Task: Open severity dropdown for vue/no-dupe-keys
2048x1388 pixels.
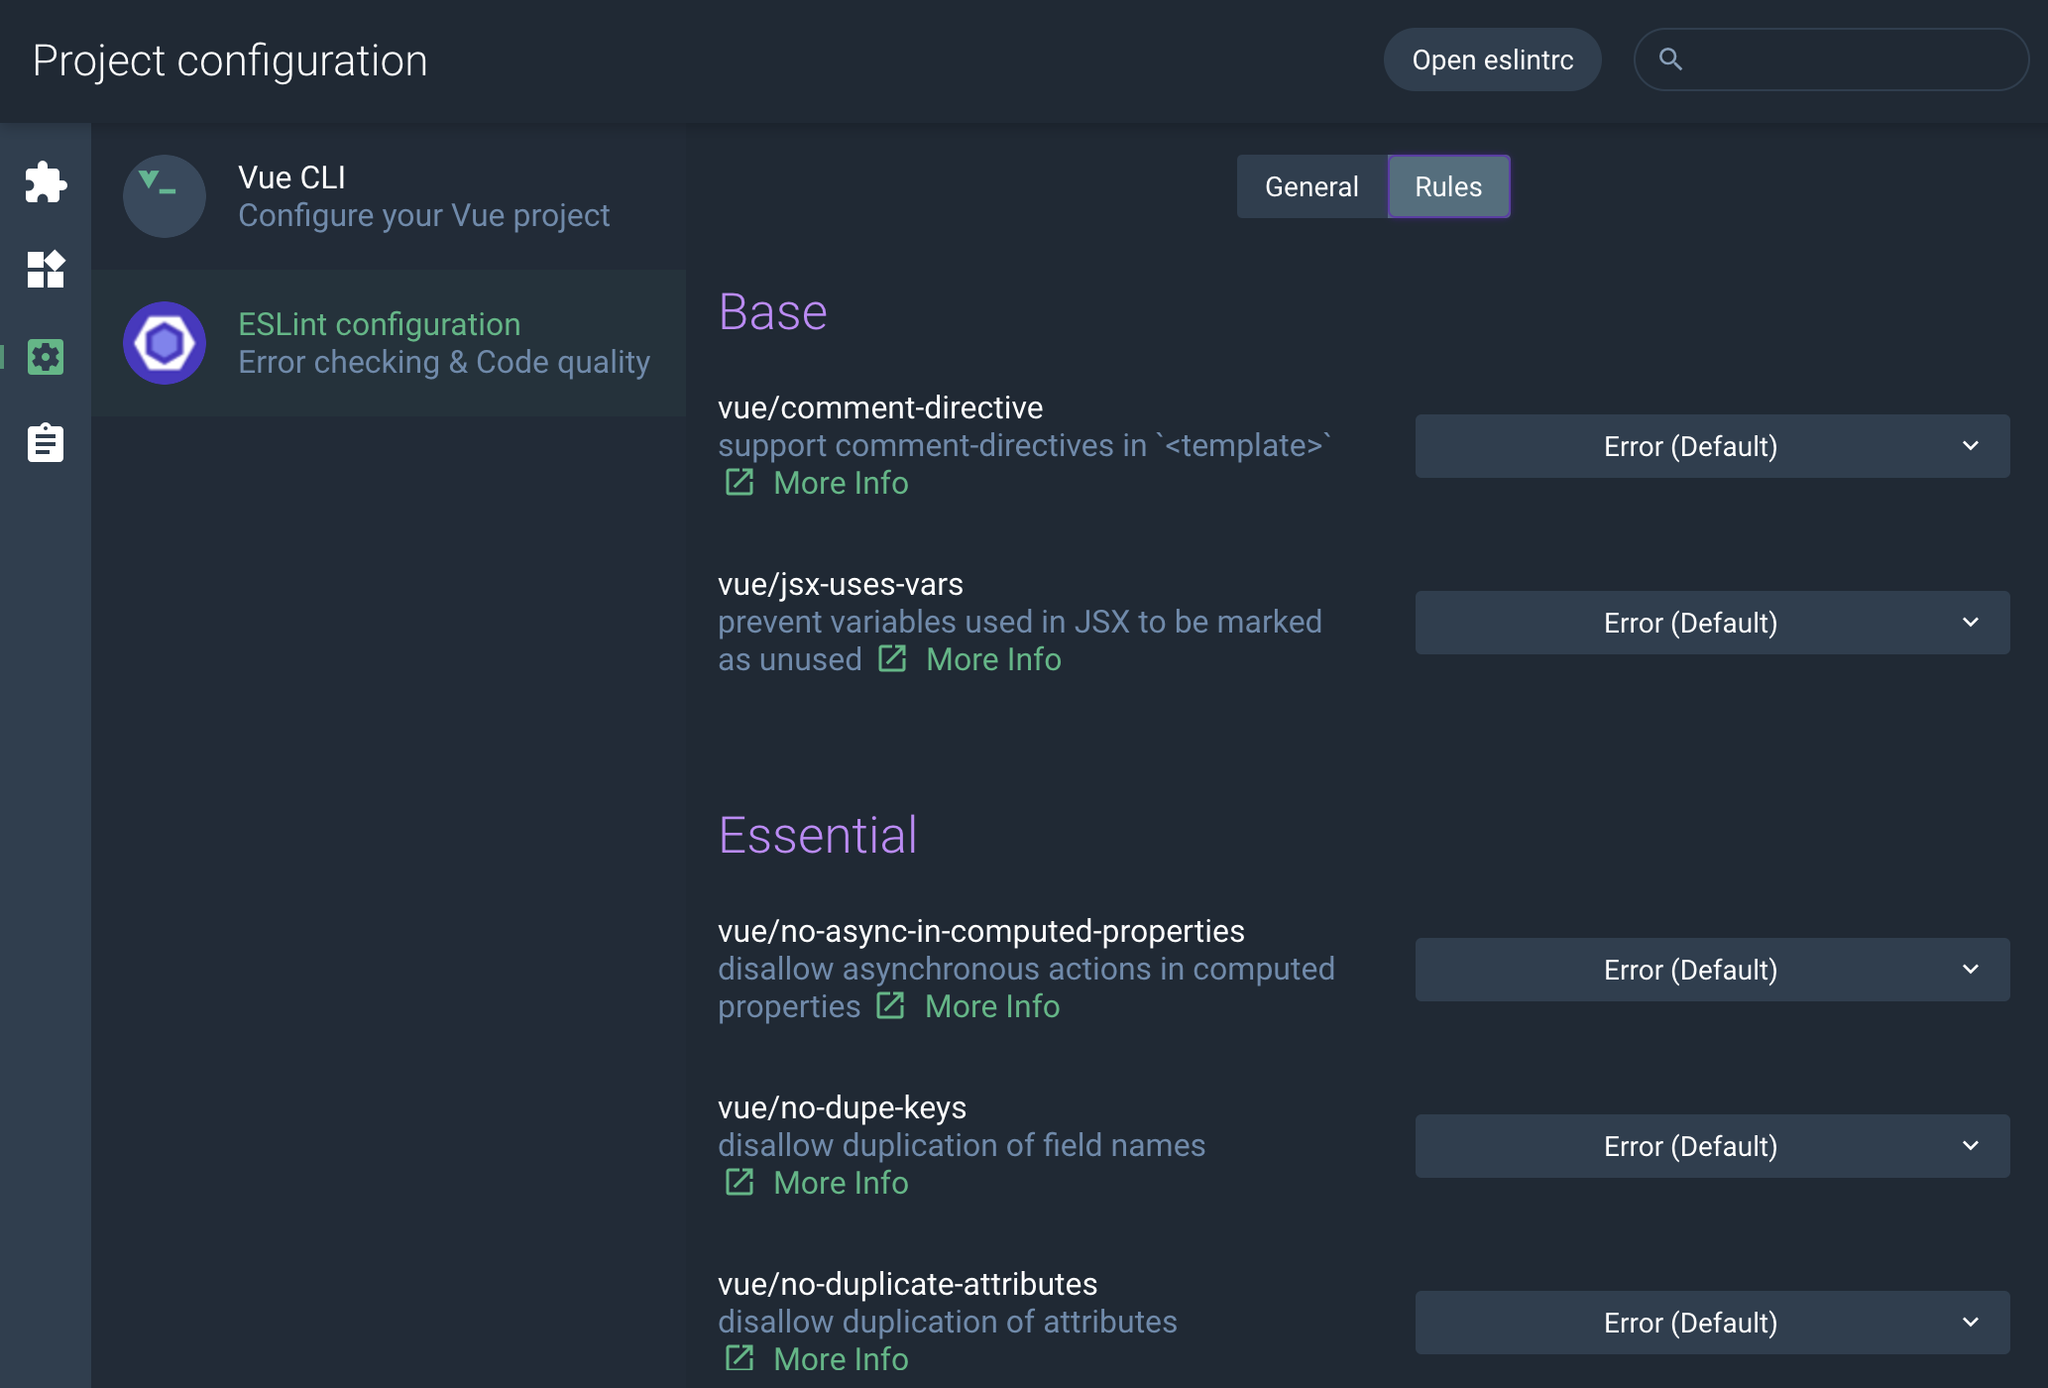Action: [1712, 1146]
